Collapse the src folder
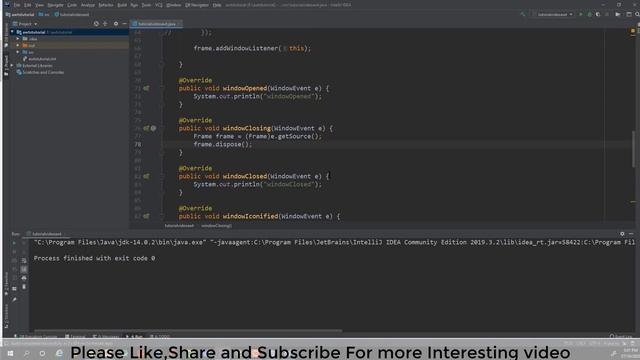 click(18, 52)
